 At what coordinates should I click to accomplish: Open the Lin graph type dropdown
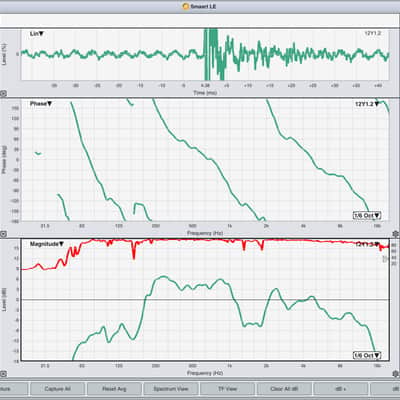pos(37,34)
